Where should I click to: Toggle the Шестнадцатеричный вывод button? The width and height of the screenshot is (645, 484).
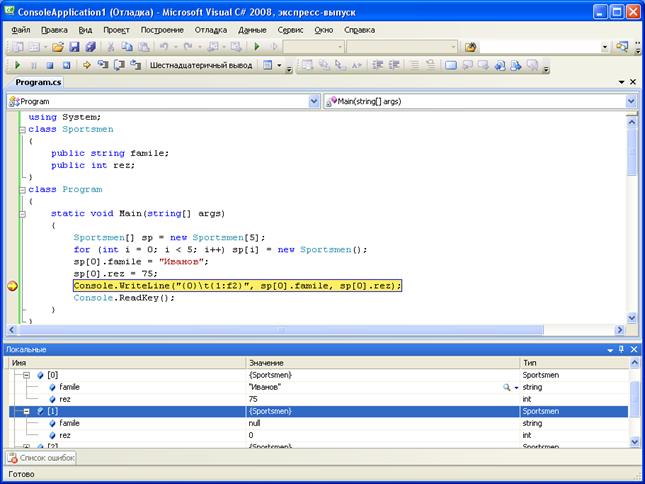(200, 66)
